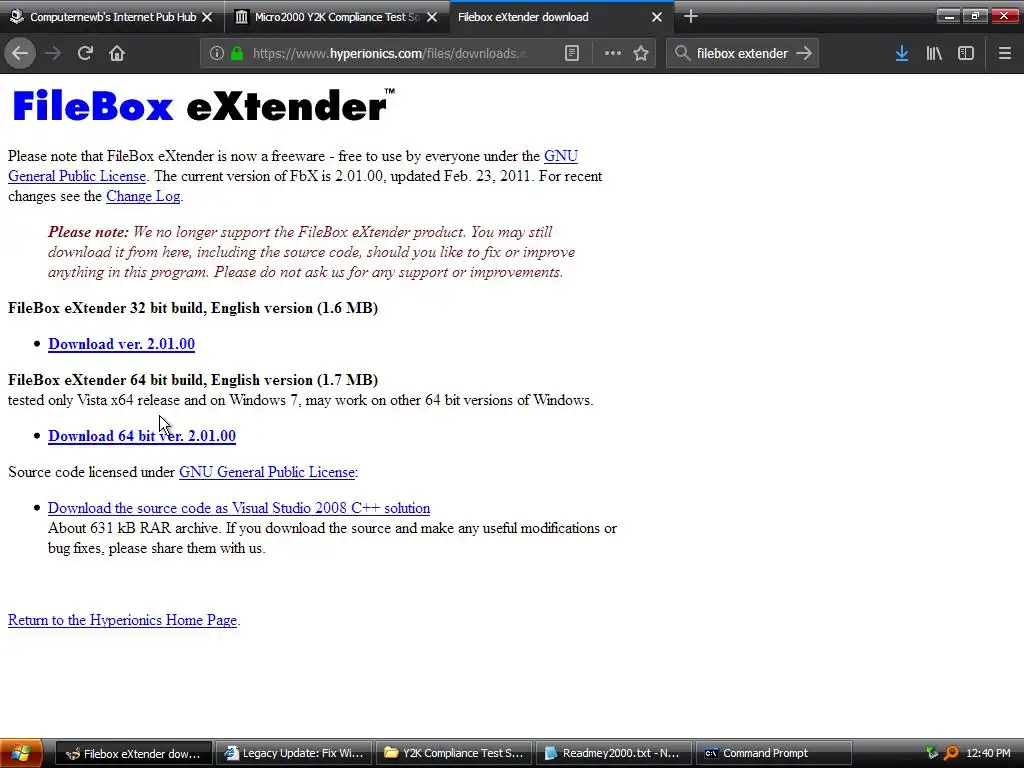Switch to Micro2000 Y2K Compliance Test tab
The image size is (1024, 768).
pyautogui.click(x=336, y=17)
